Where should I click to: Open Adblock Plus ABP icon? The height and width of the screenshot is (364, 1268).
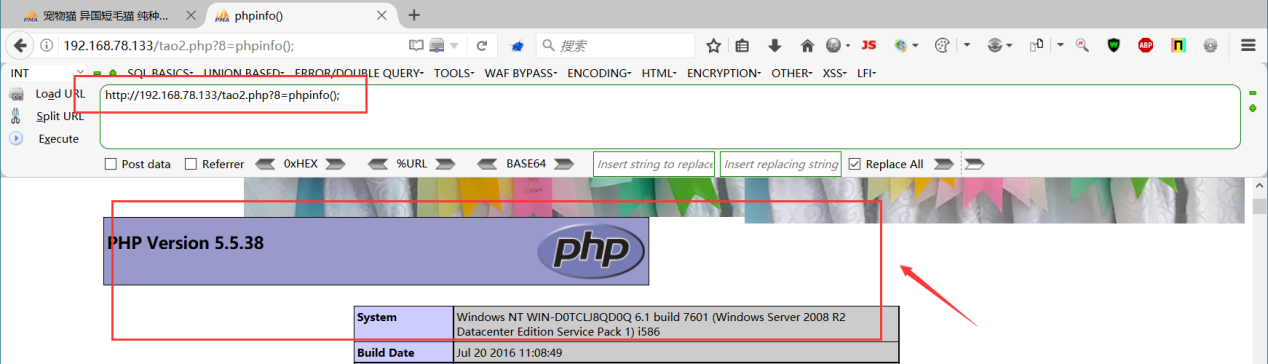tap(1146, 46)
